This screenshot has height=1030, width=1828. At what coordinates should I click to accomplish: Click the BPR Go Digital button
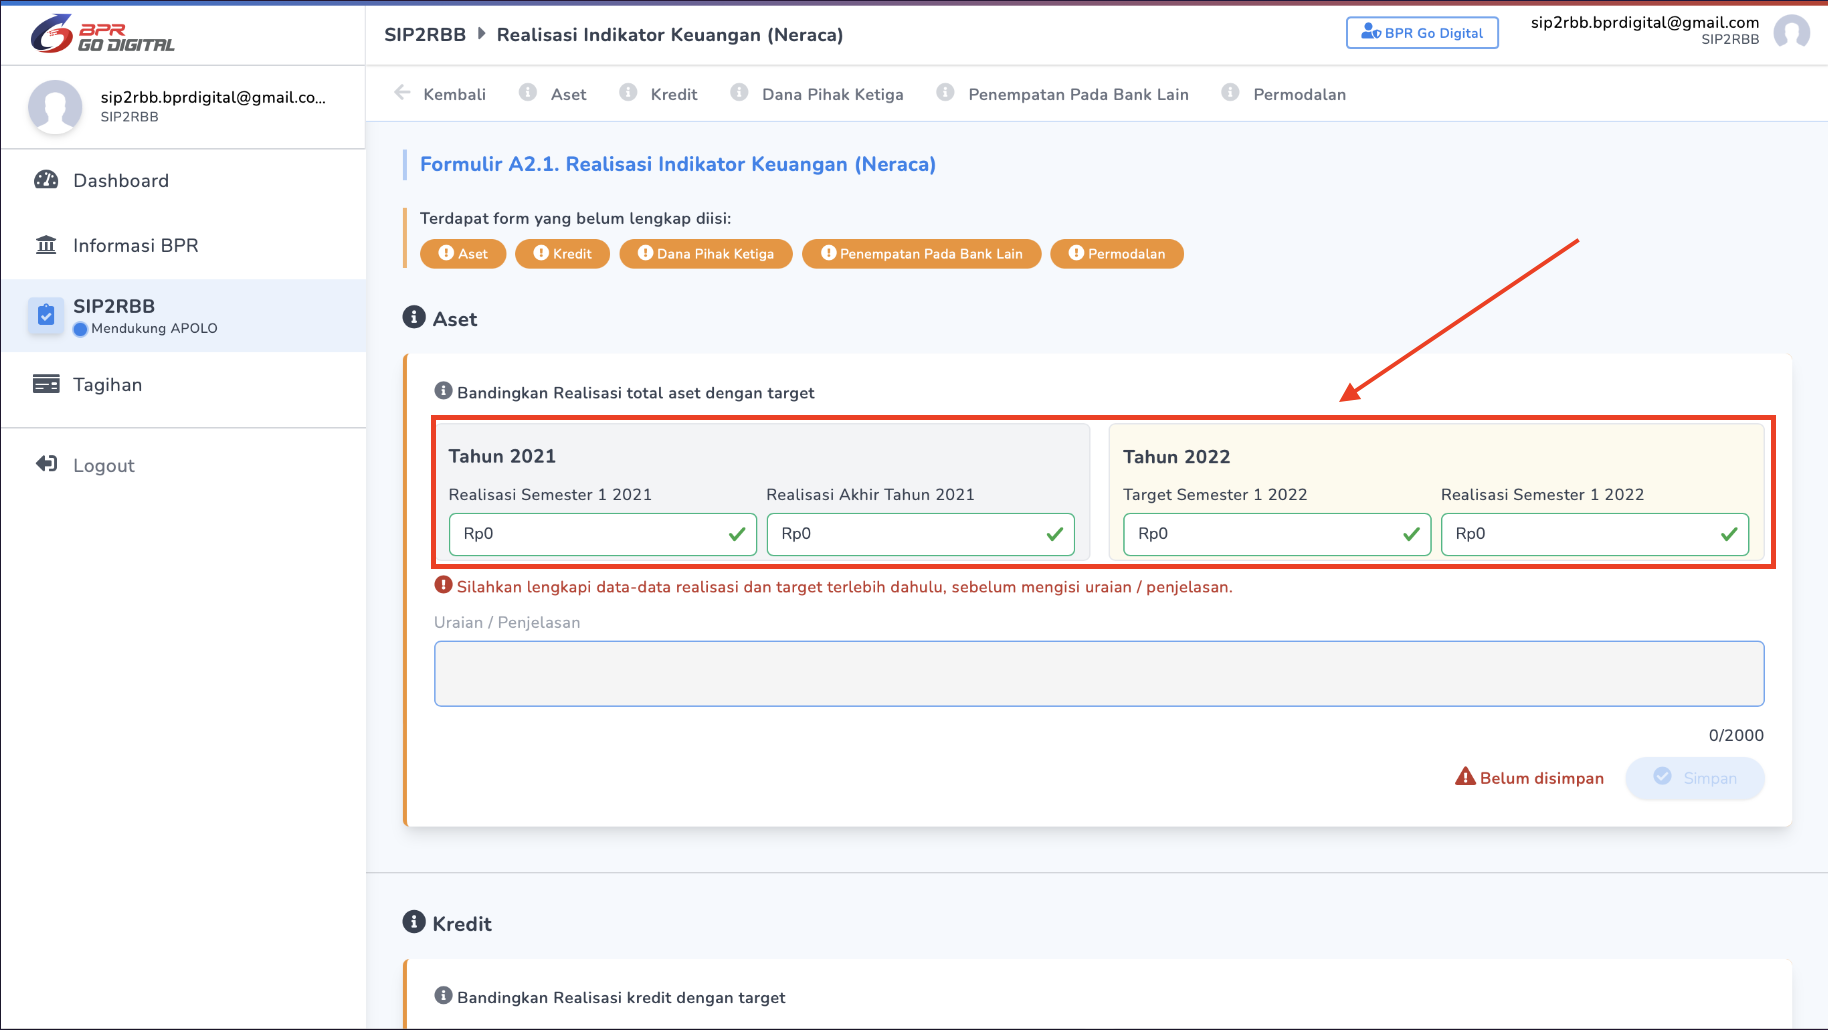[x=1422, y=33]
